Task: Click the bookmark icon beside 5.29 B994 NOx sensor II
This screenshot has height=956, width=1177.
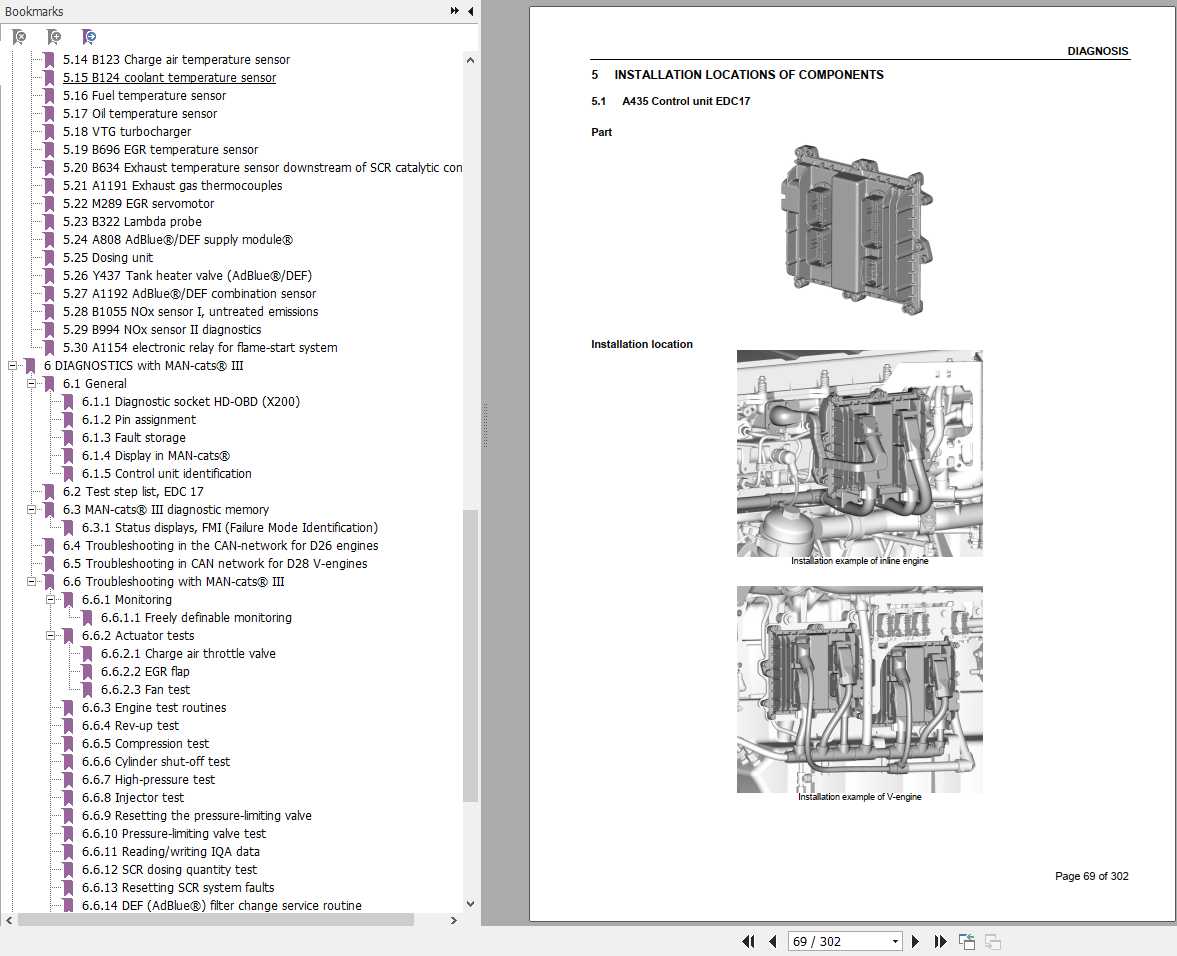Action: 49,329
